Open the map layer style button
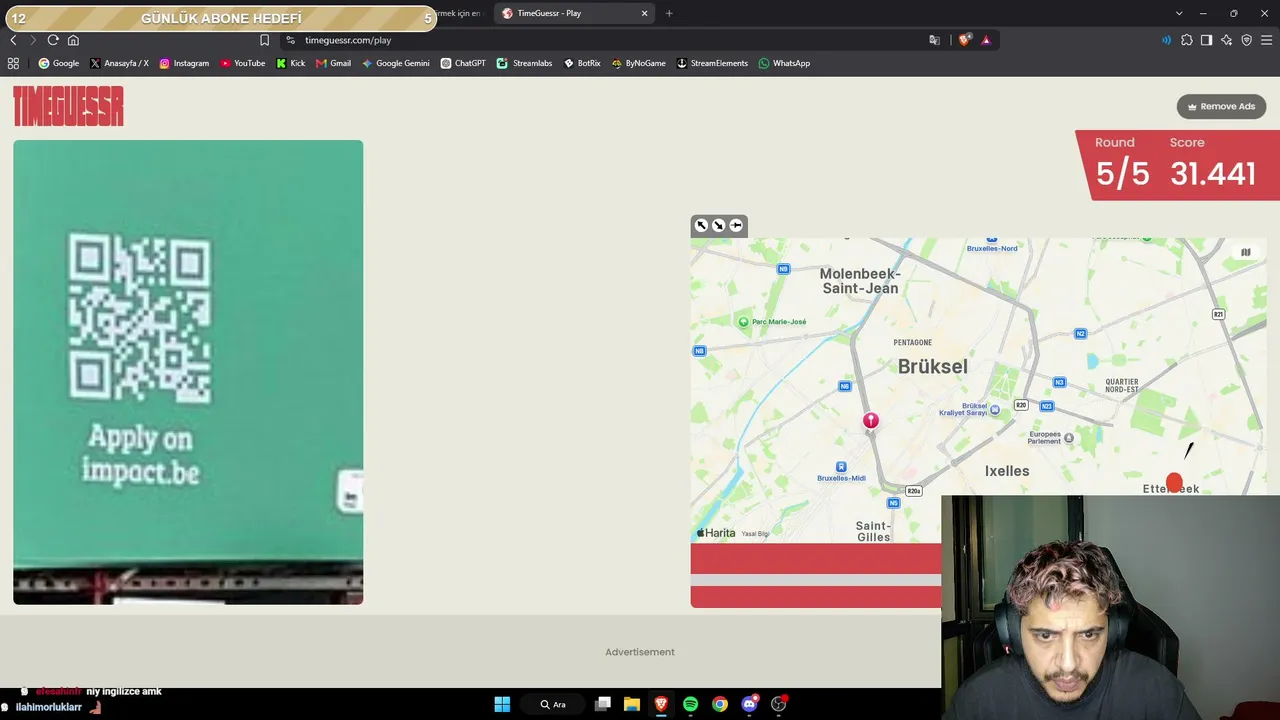 point(1246,252)
